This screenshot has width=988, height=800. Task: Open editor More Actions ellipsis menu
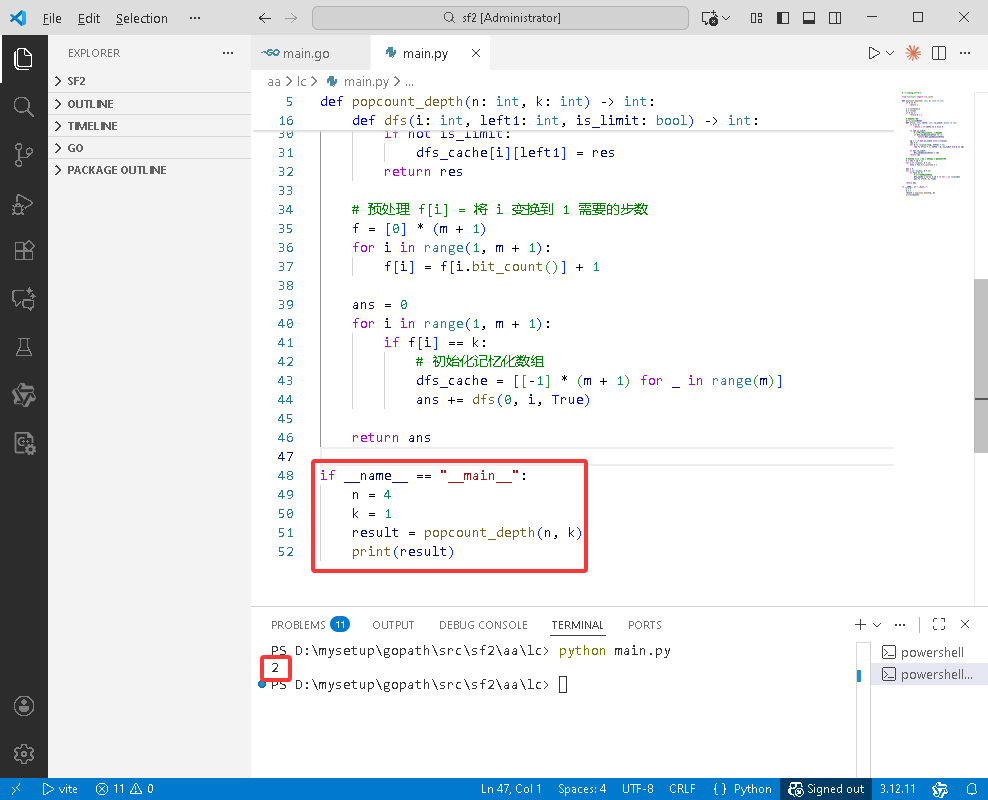tap(965, 53)
